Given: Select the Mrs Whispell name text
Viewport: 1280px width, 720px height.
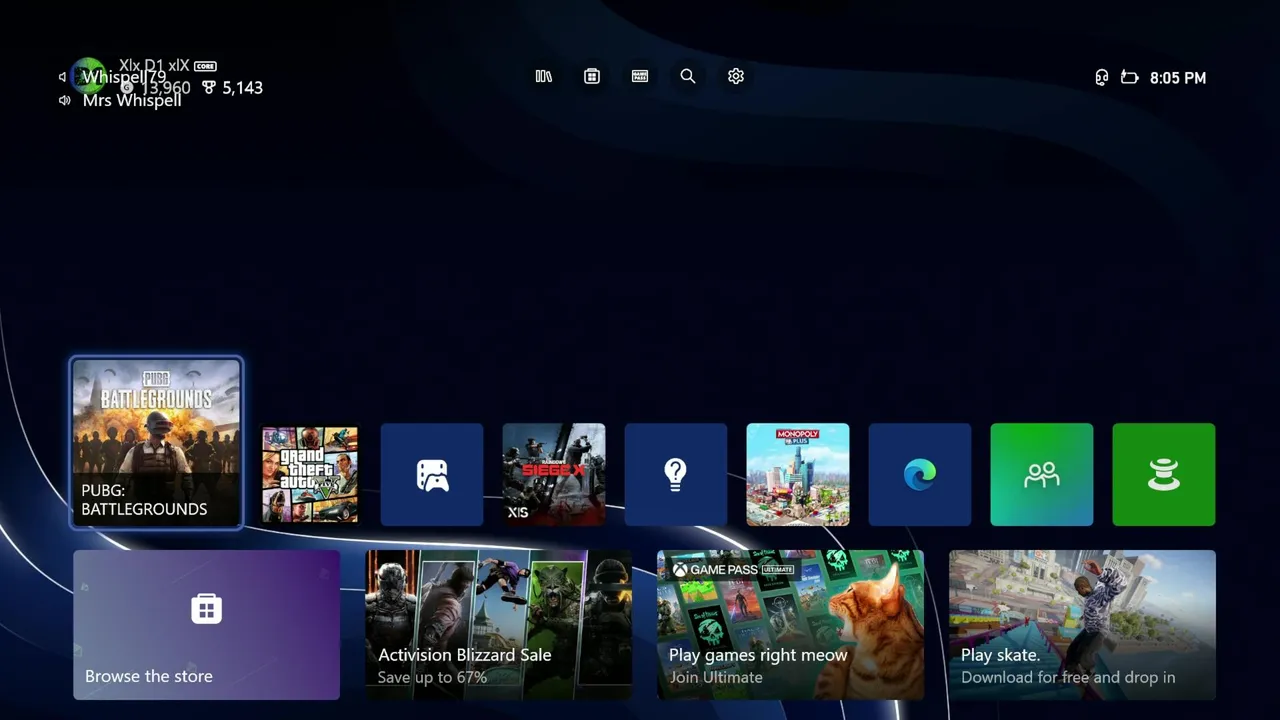Looking at the screenshot, I should point(132,100).
